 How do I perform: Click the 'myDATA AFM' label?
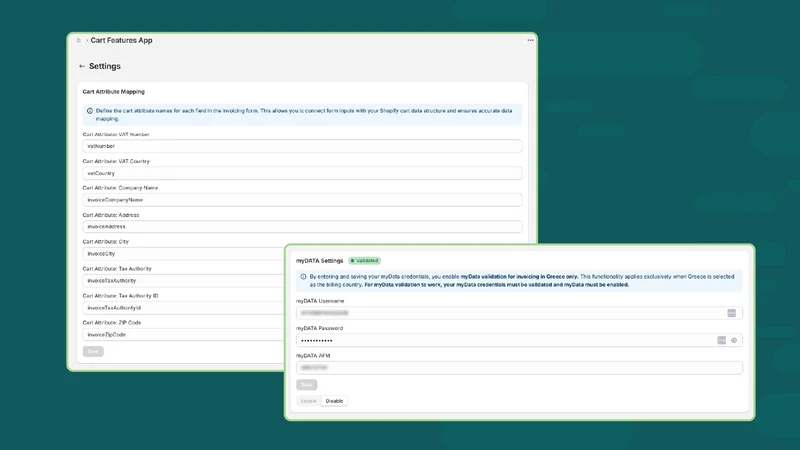tap(313, 356)
